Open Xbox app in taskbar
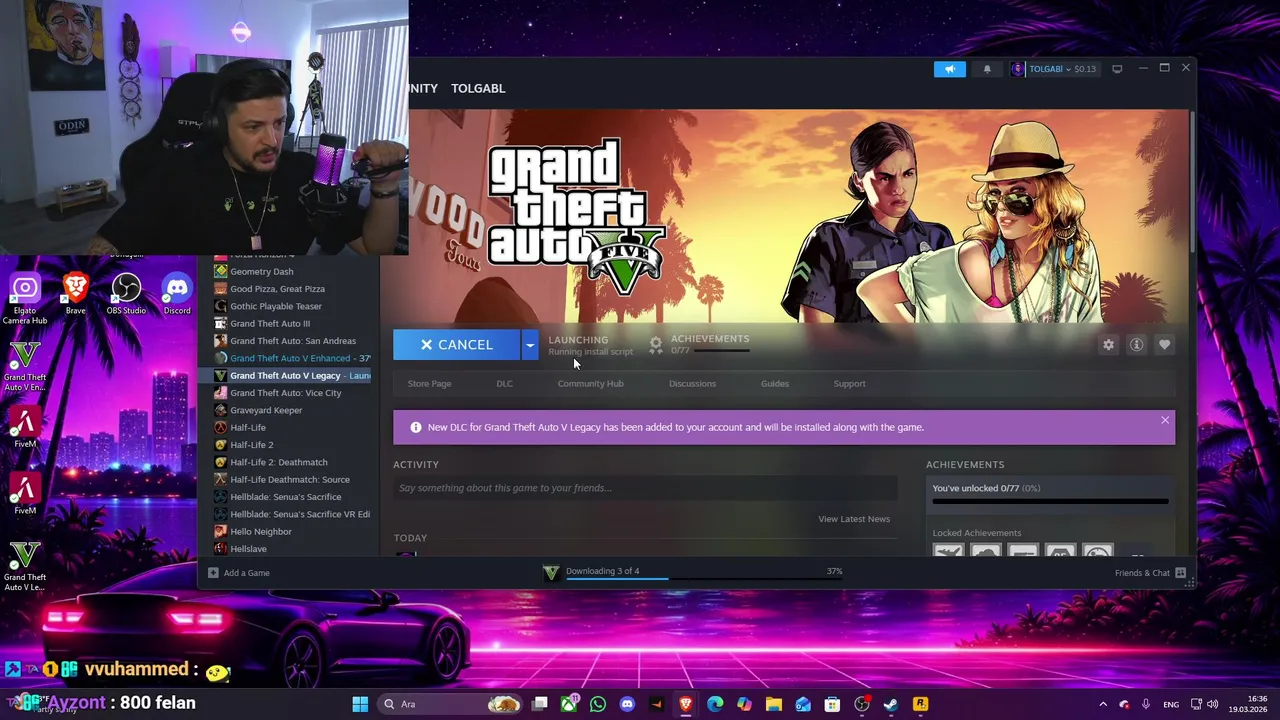Viewport: 1280px width, 720px height. (570, 704)
